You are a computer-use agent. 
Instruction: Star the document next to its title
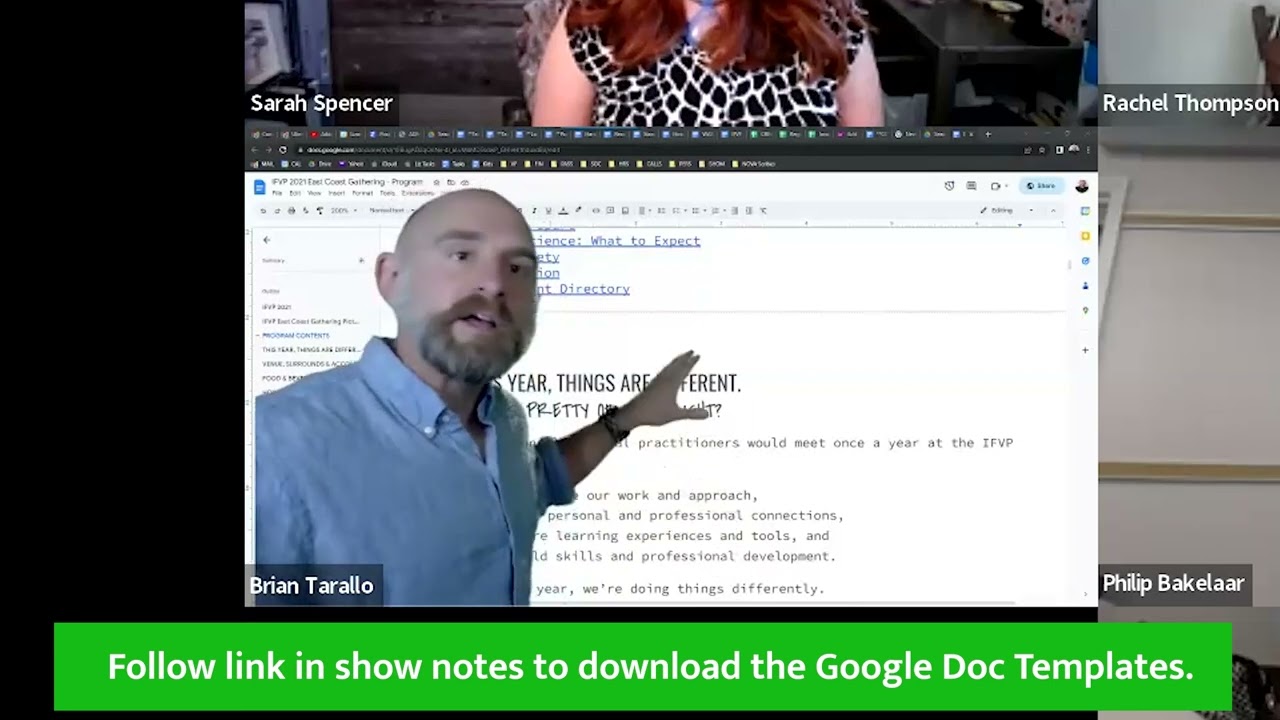coord(436,182)
